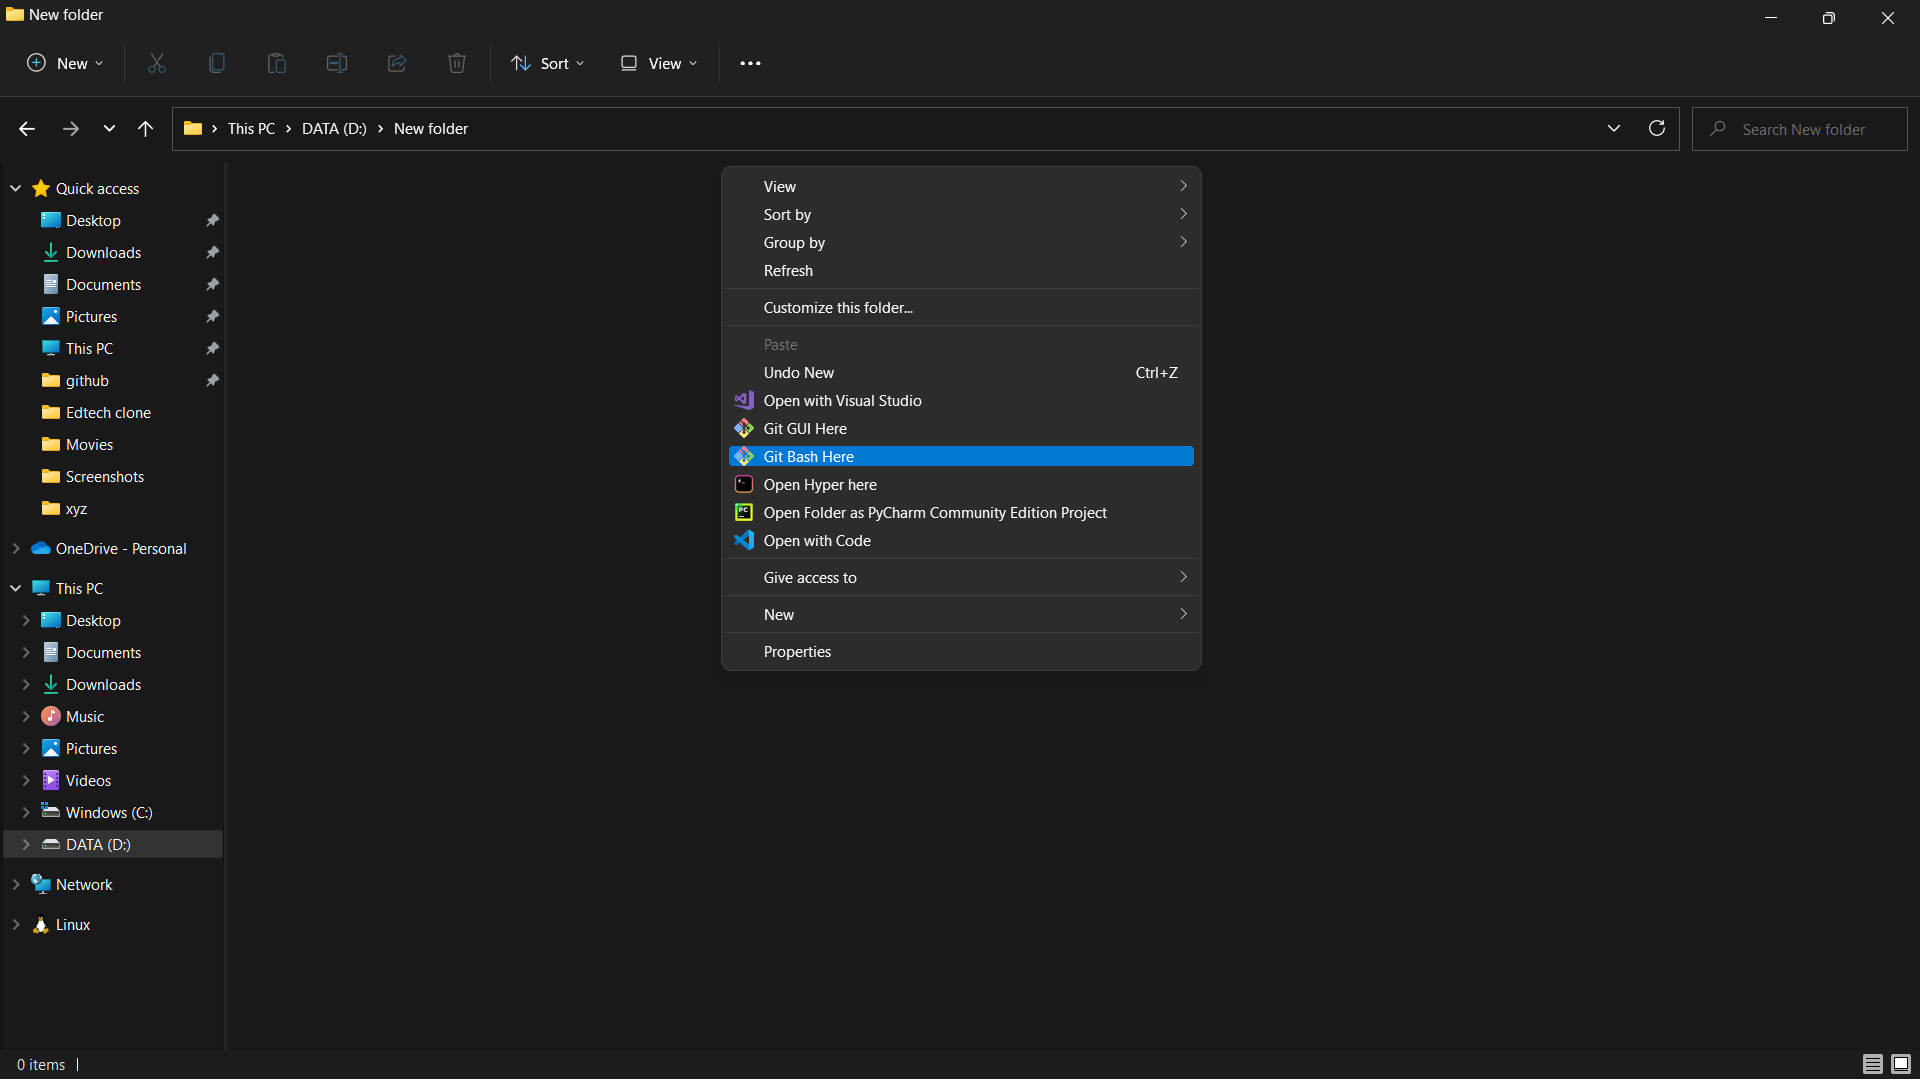Click the Share icon in toolbar

click(x=397, y=63)
